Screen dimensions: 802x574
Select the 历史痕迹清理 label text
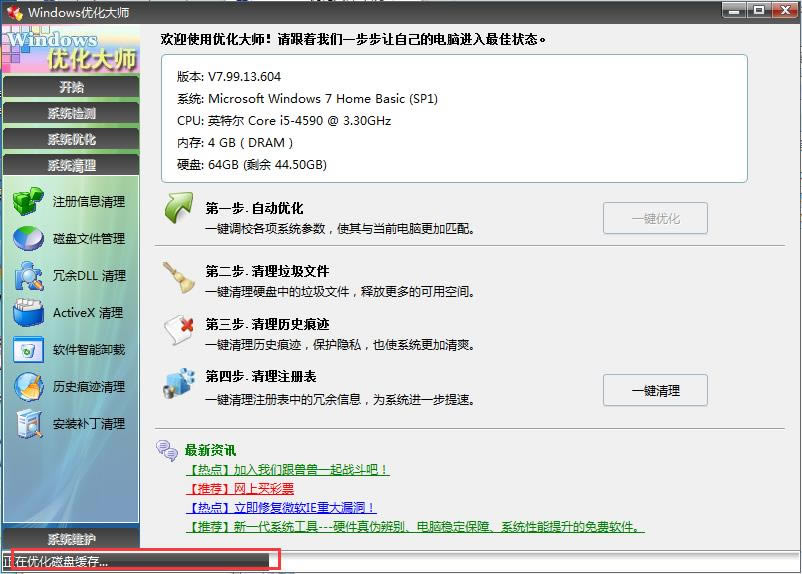pos(89,387)
